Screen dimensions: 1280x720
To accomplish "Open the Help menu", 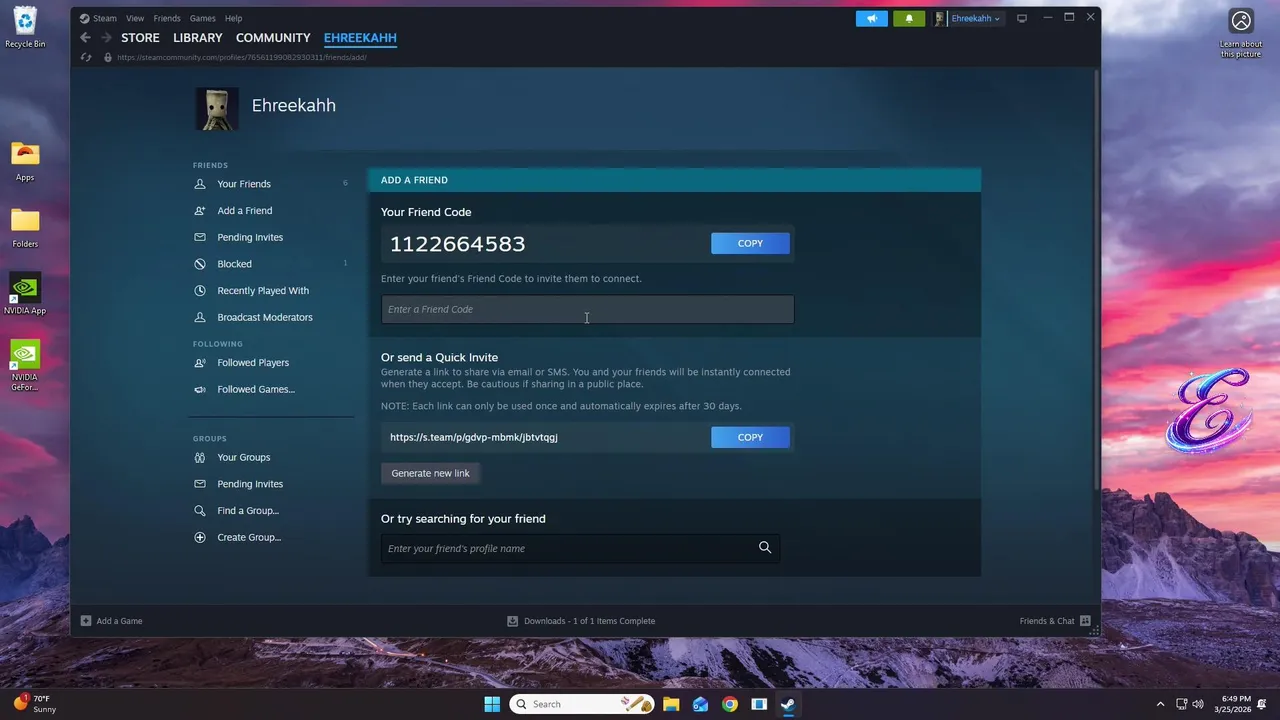I will [x=233, y=18].
